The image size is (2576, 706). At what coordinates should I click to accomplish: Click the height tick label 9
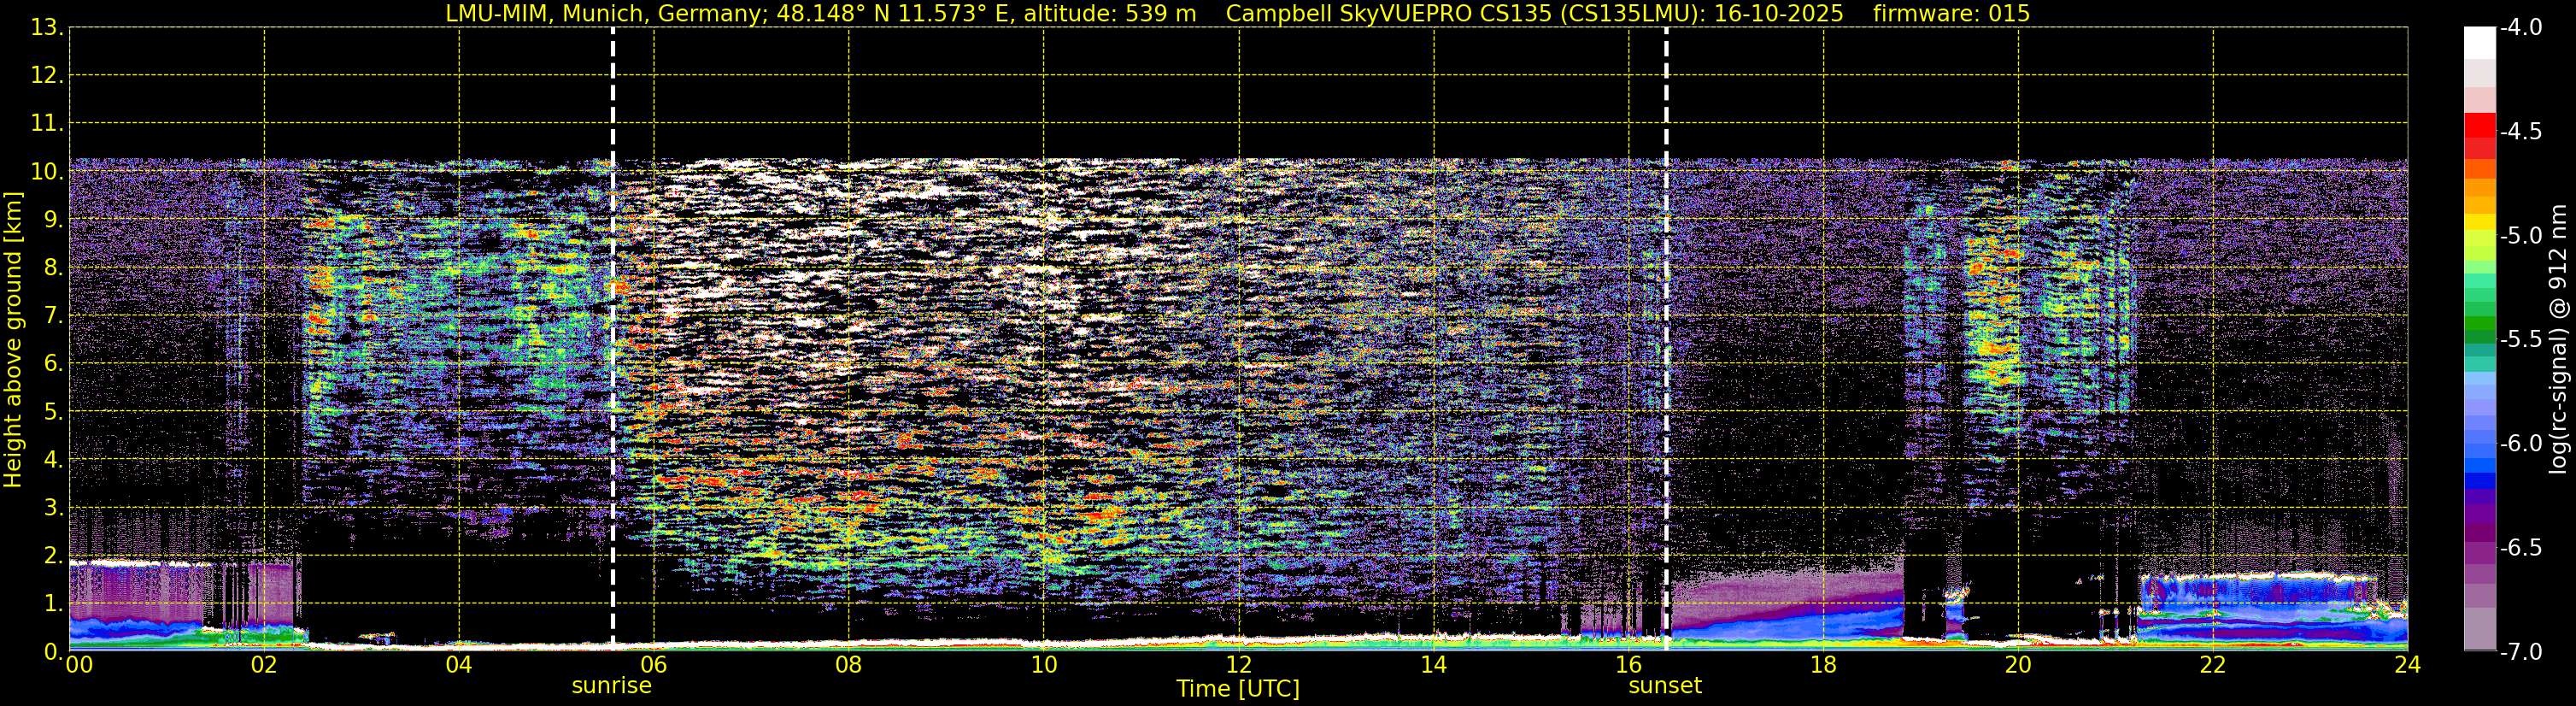(x=52, y=220)
